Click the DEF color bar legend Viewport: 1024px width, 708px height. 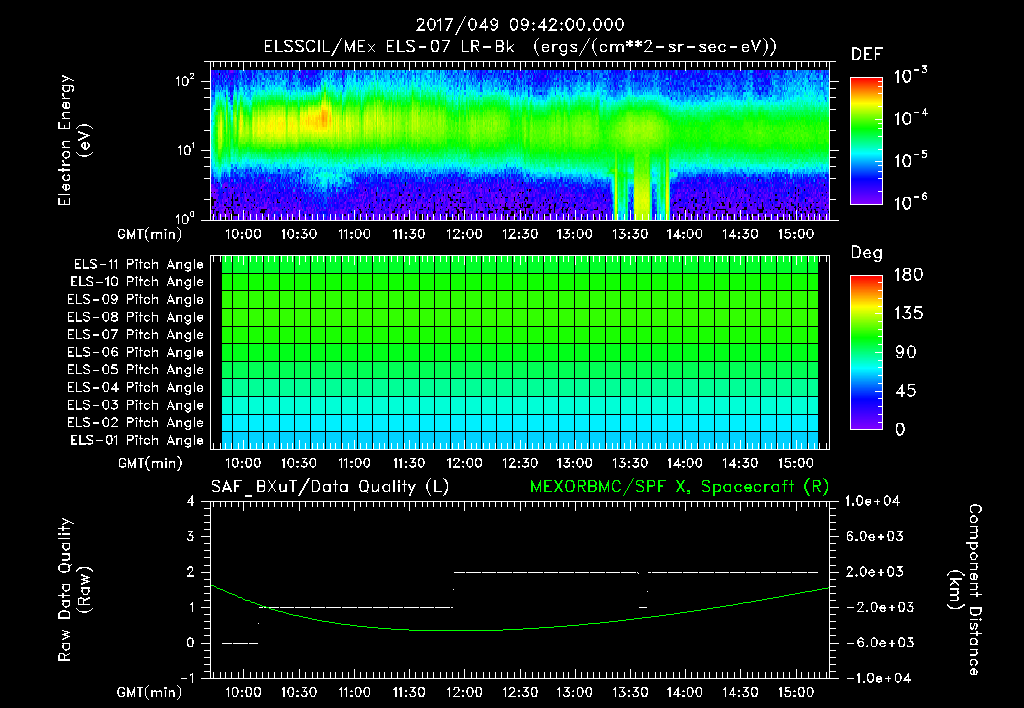point(866,140)
